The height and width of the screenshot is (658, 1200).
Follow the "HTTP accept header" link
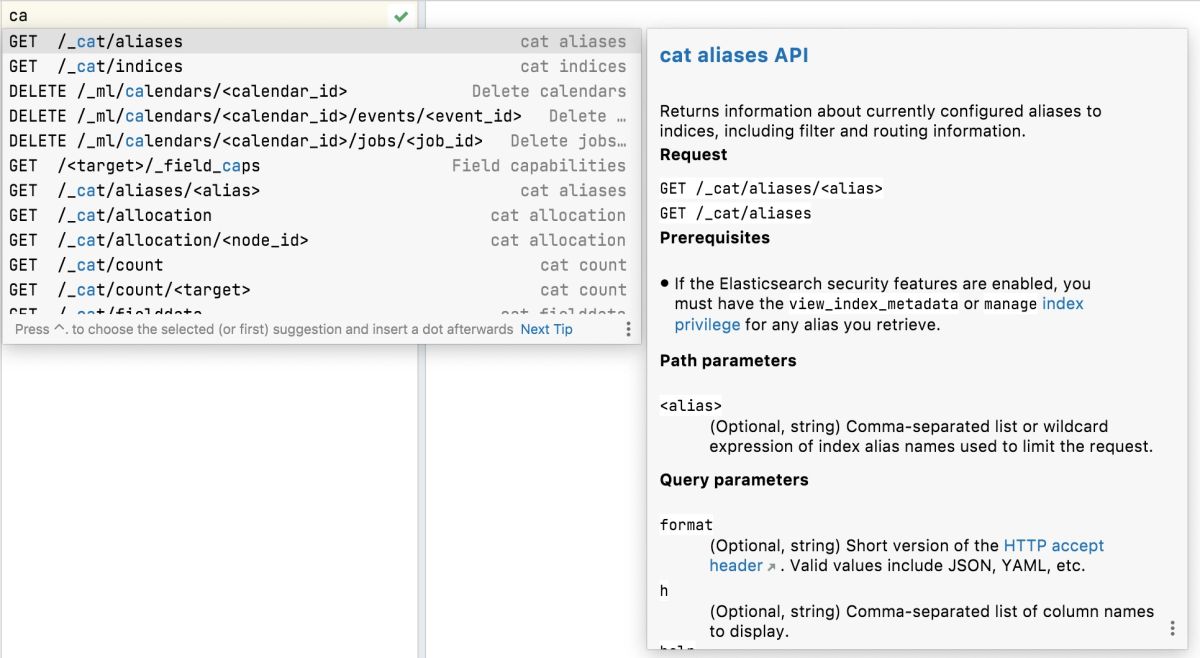tap(1053, 546)
